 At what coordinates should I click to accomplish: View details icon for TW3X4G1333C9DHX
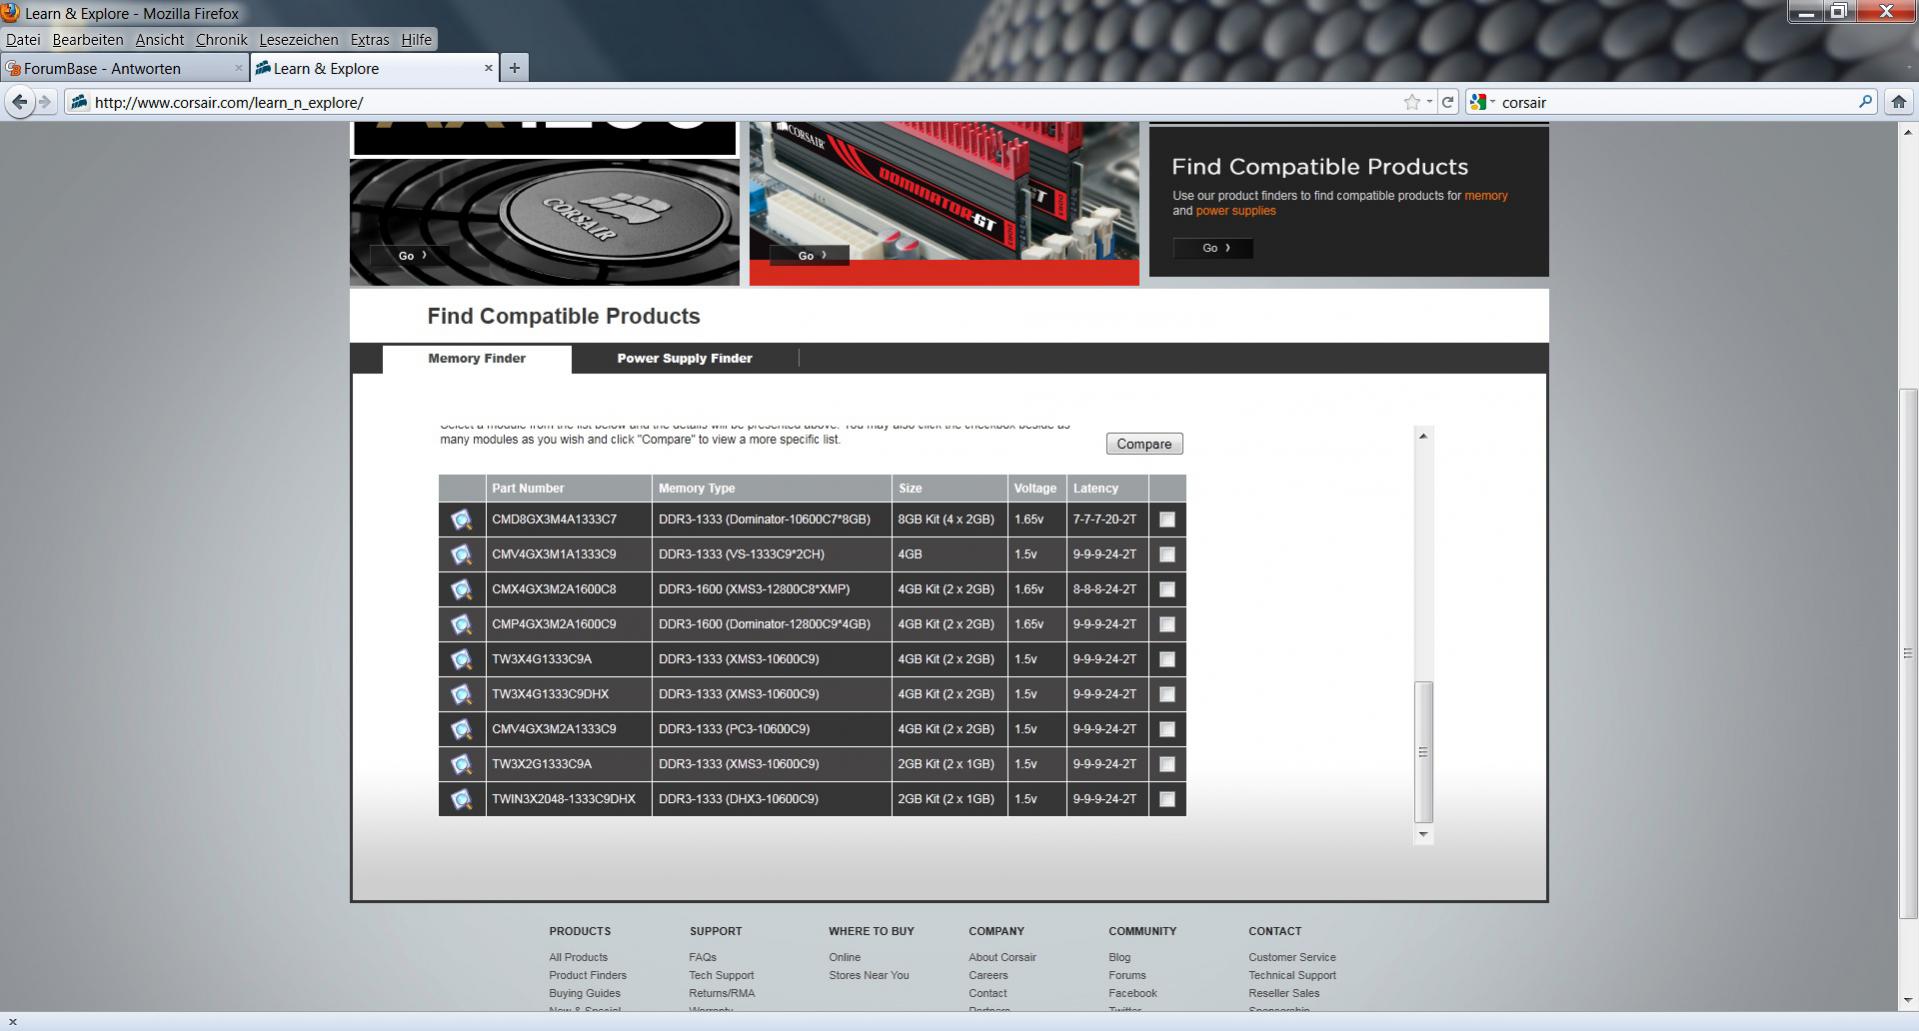point(461,694)
